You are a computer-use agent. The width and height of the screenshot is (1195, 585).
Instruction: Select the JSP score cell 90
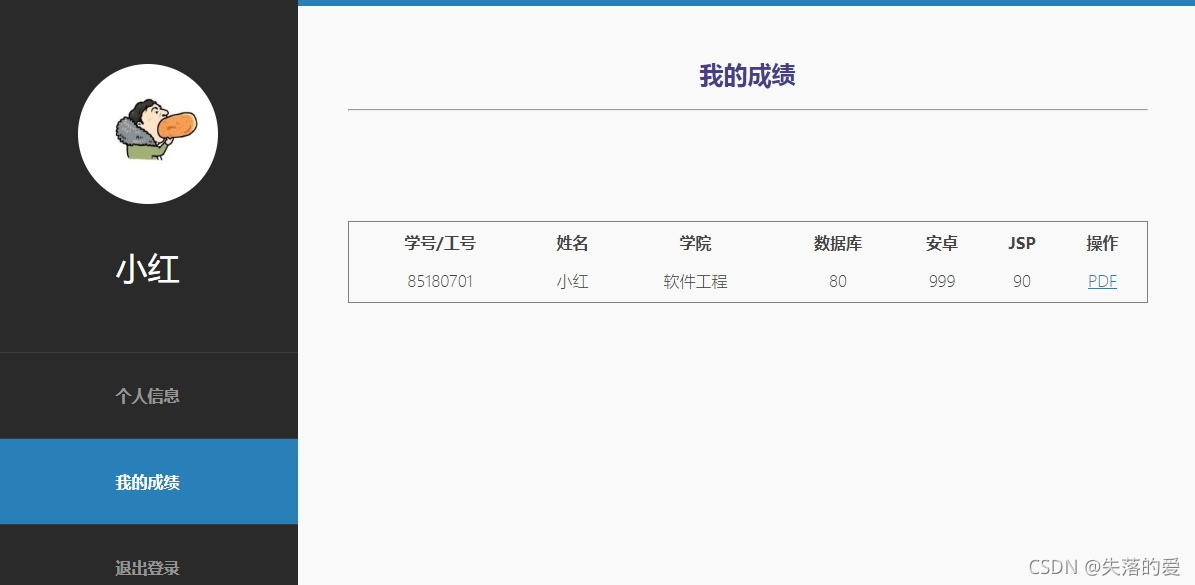coord(1022,282)
